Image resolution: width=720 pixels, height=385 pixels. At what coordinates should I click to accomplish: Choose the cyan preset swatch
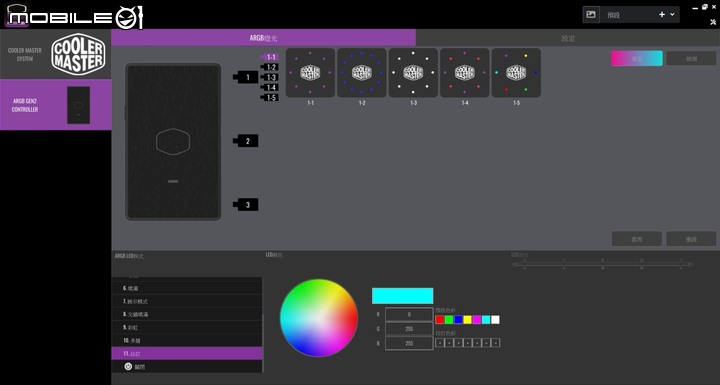pos(486,320)
